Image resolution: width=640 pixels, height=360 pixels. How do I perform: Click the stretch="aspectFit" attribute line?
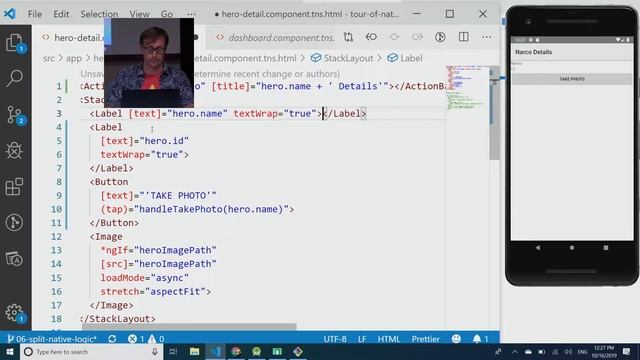[x=156, y=291]
